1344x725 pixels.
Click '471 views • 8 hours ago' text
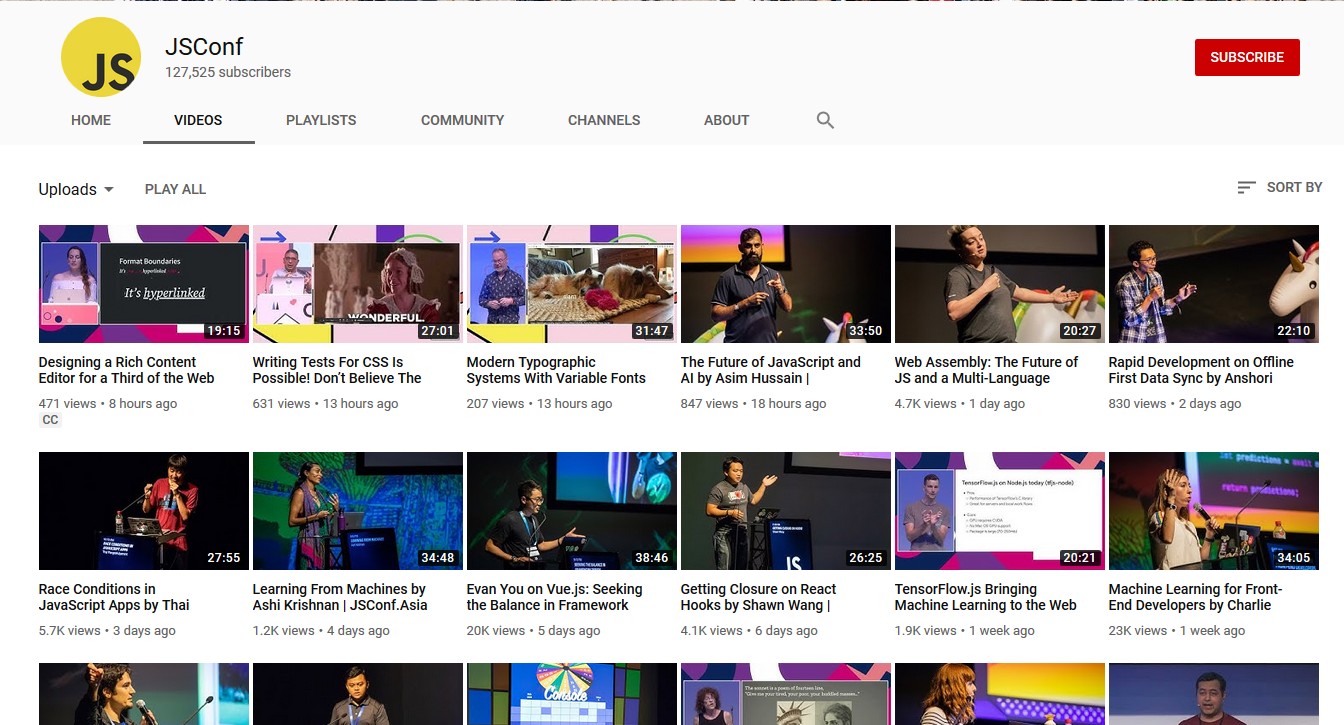point(108,404)
